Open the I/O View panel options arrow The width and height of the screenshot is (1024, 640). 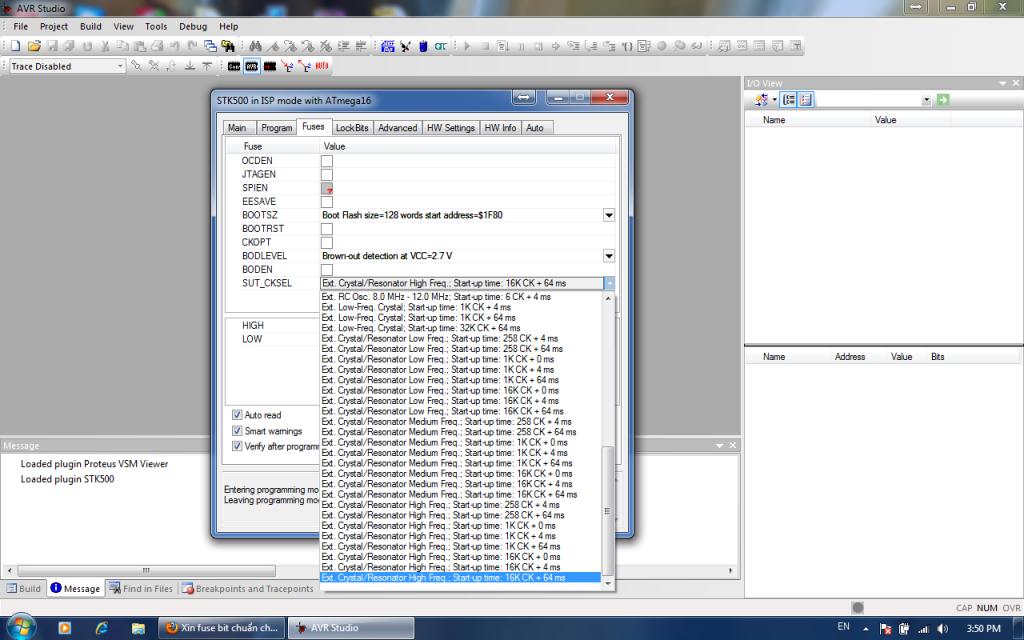pos(1002,83)
